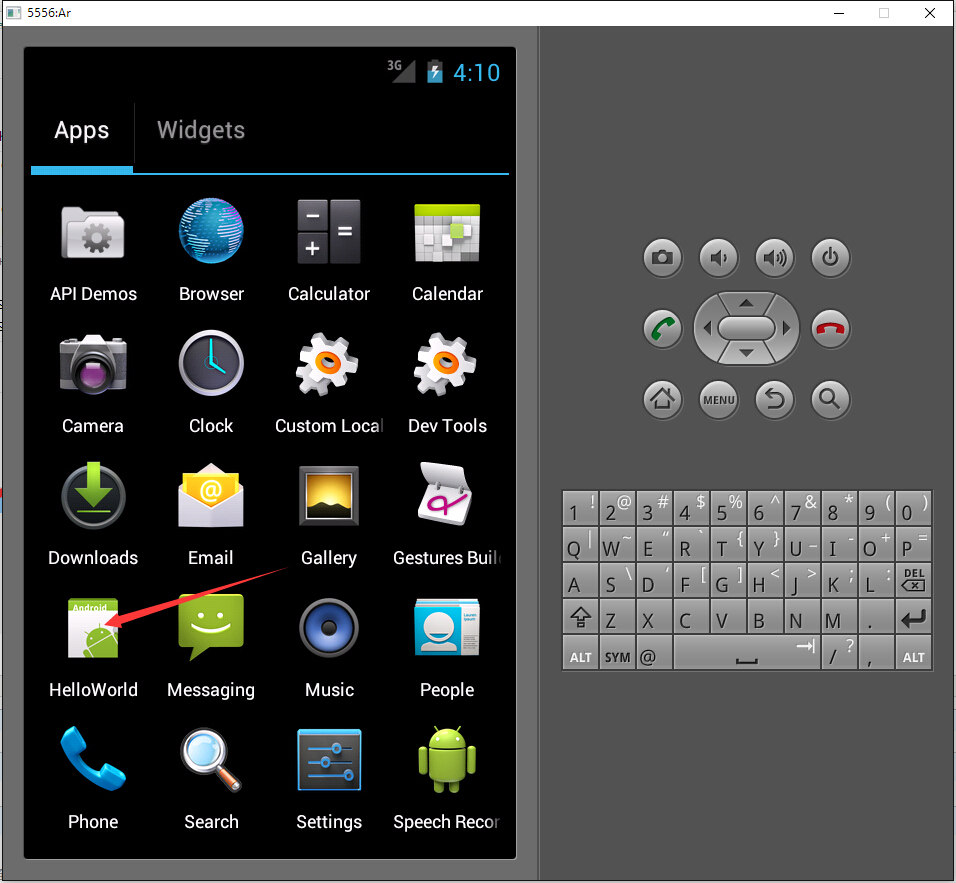Click the 1 key on keyboard
Image resolution: width=956 pixels, height=883 pixels.
pos(580,509)
